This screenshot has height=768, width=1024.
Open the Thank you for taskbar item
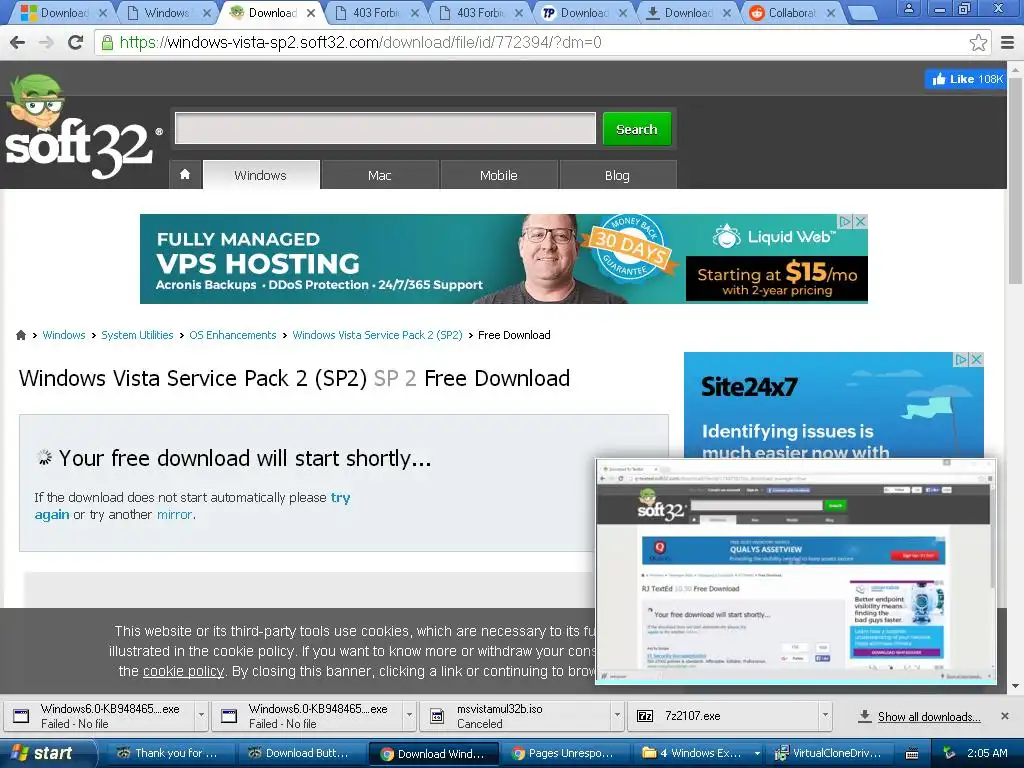168,753
